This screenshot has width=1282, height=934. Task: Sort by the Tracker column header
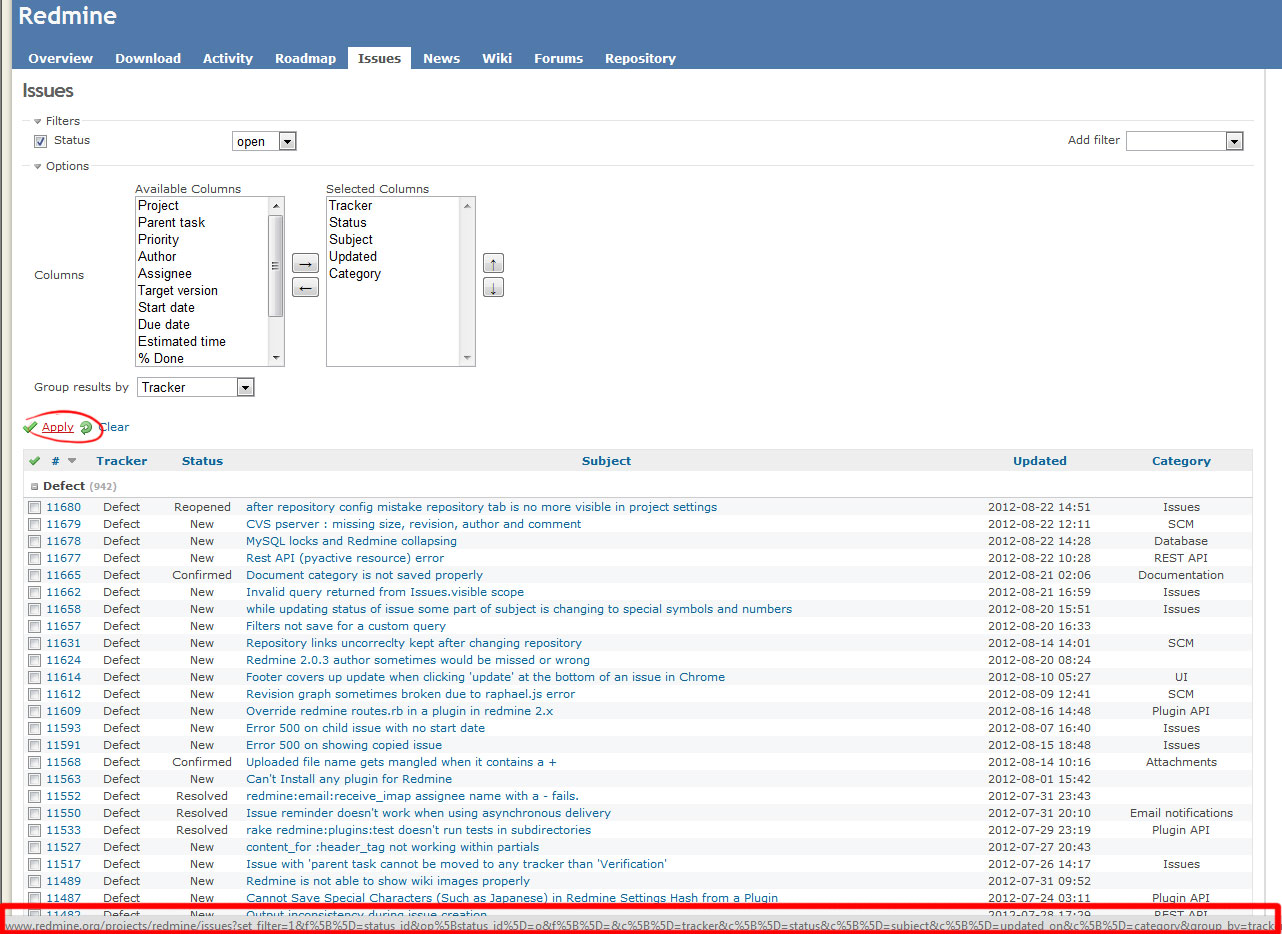[122, 461]
